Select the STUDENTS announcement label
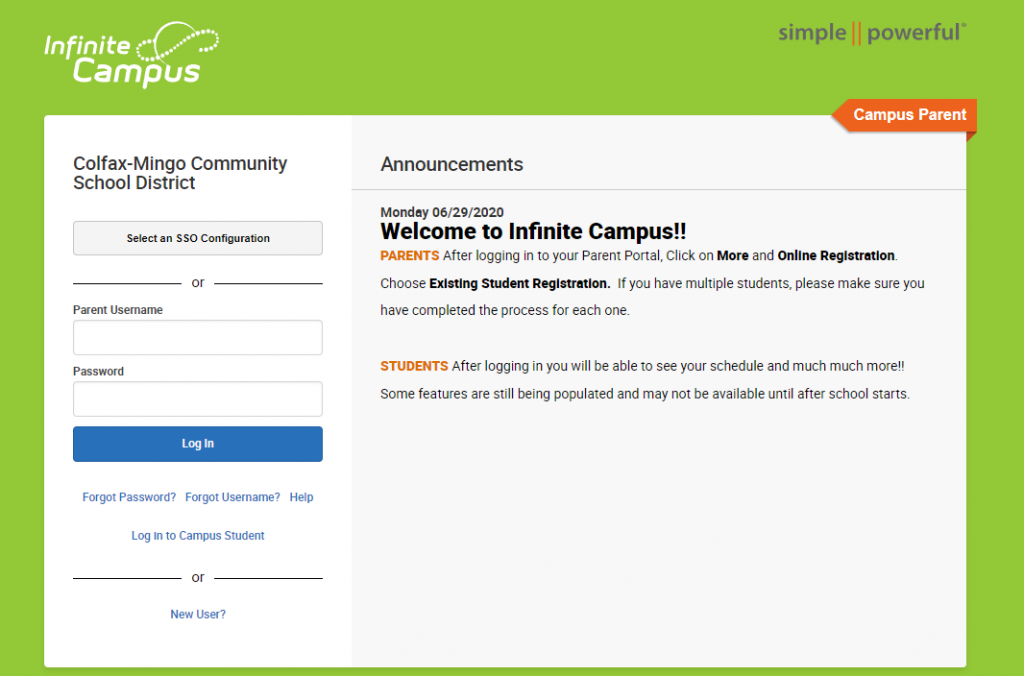 coord(413,365)
